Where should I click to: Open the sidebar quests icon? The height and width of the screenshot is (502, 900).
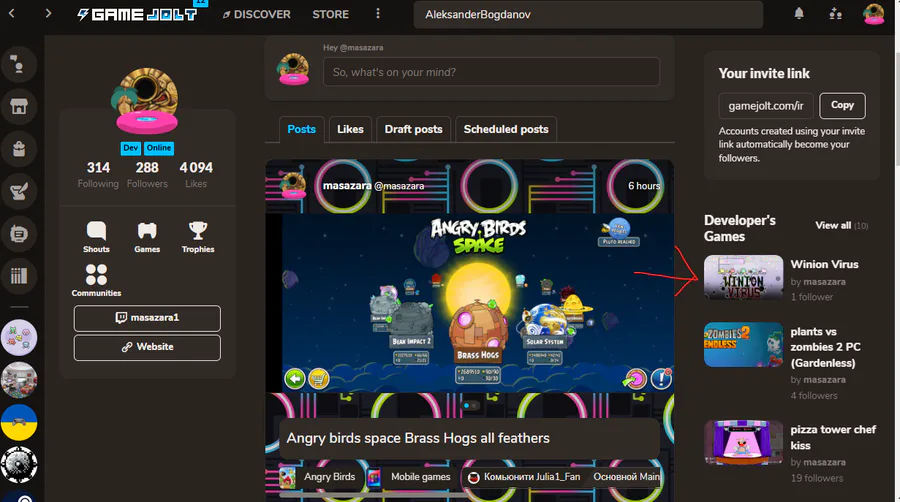click(19, 191)
